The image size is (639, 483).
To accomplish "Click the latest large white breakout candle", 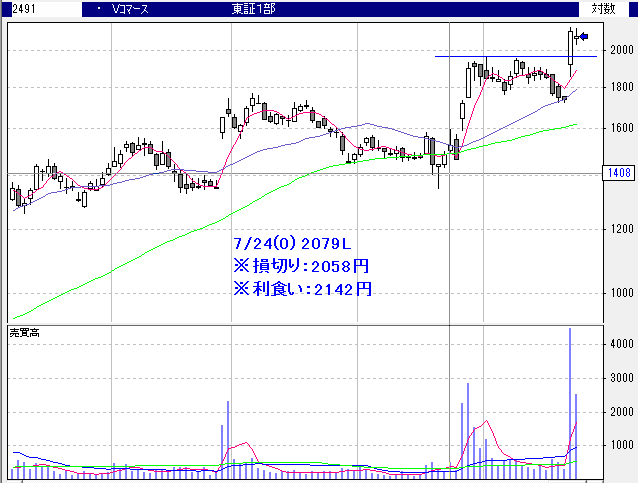I will pyautogui.click(x=570, y=48).
